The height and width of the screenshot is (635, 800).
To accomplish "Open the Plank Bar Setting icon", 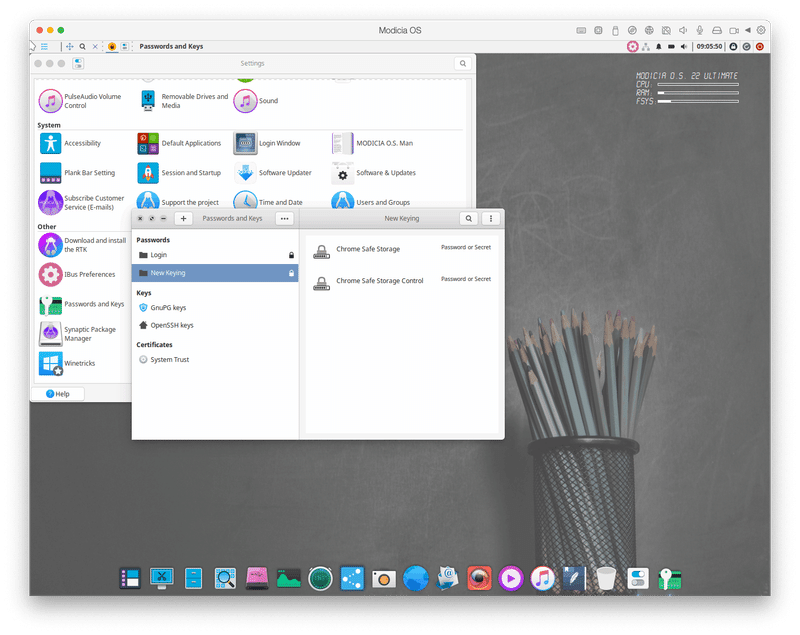I will [x=52, y=172].
